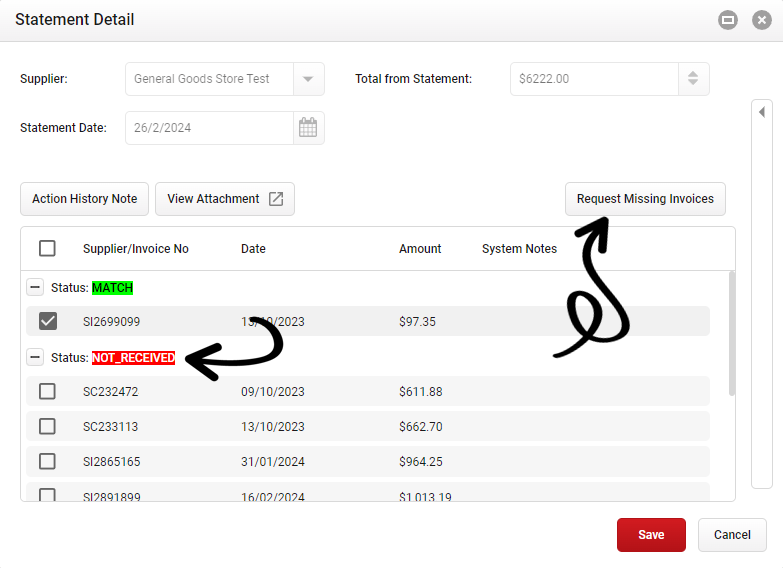Open the Statement Date calendar picker
This screenshot has width=783, height=568.
click(x=308, y=128)
